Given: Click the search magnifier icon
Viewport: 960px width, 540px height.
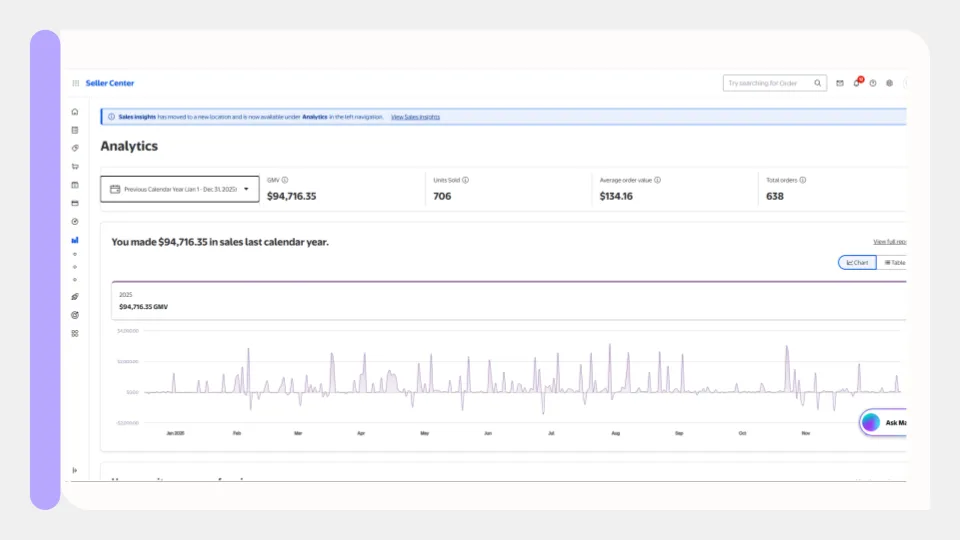Looking at the screenshot, I should tap(817, 83).
